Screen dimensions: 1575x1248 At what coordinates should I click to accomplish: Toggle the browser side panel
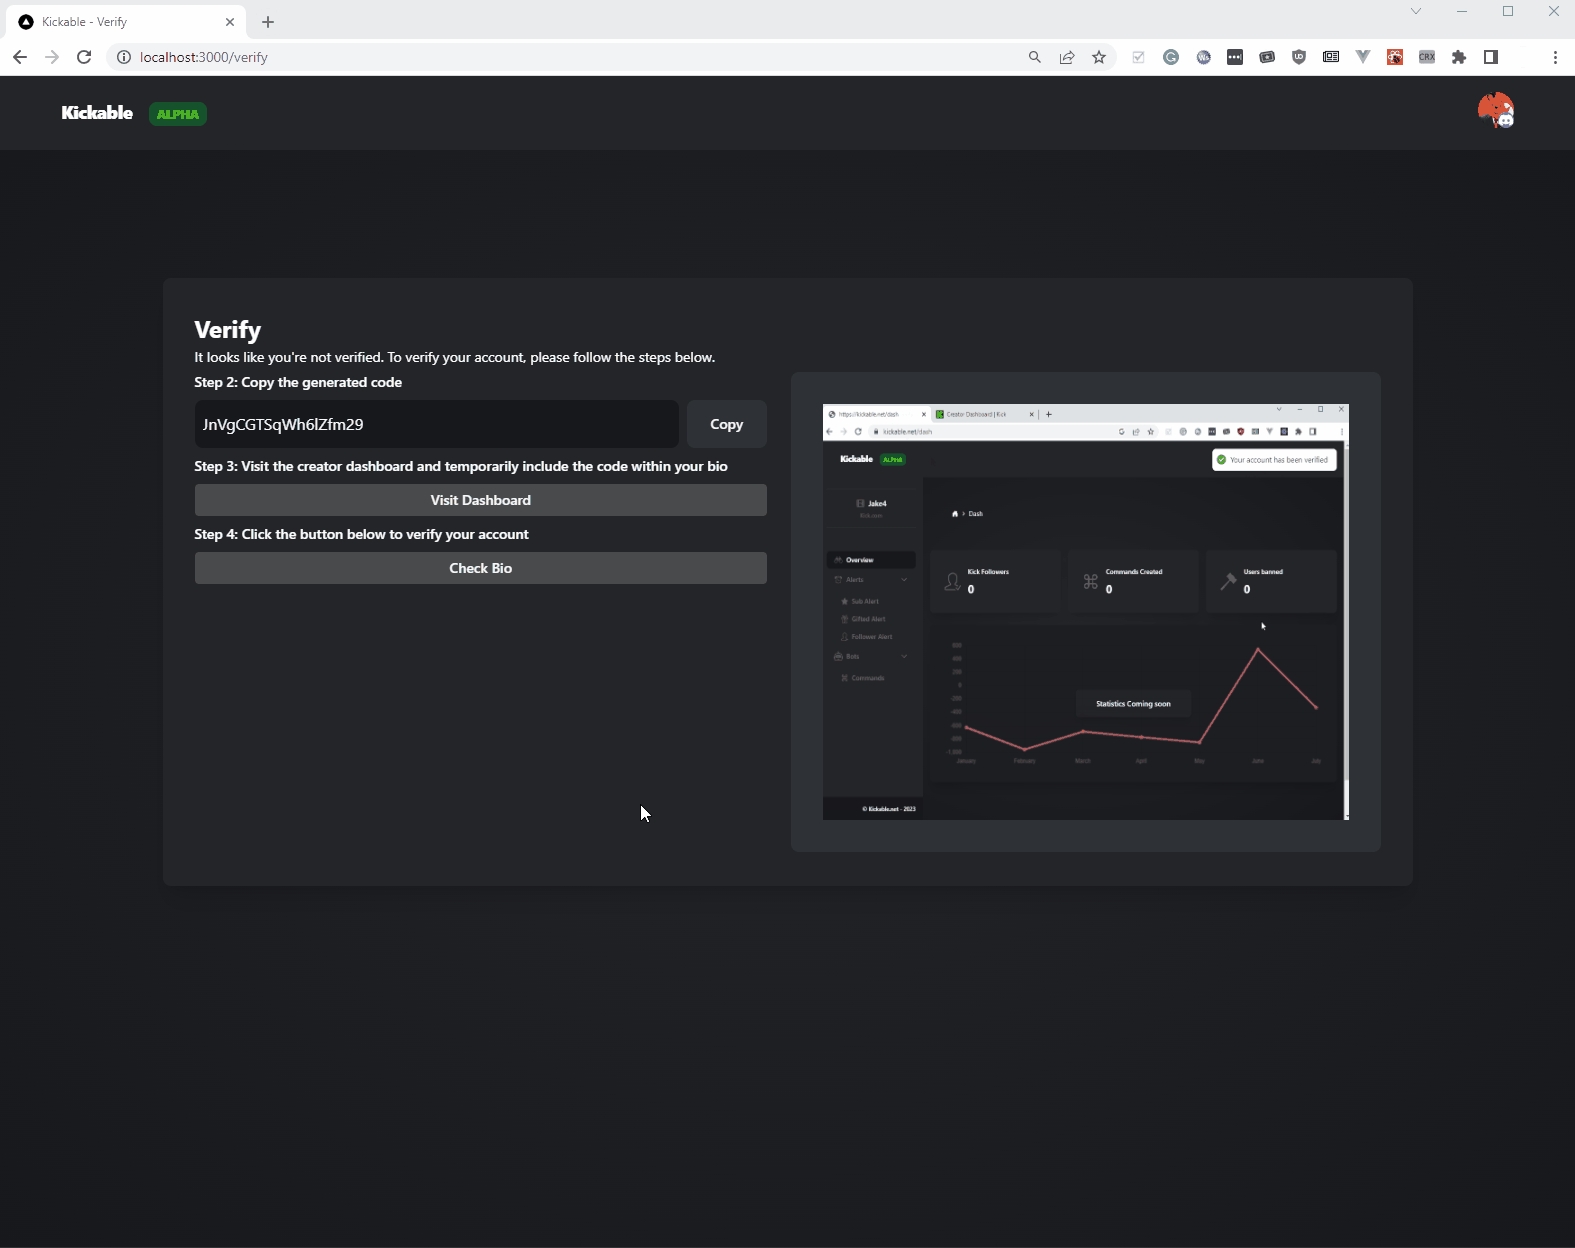tap(1491, 57)
